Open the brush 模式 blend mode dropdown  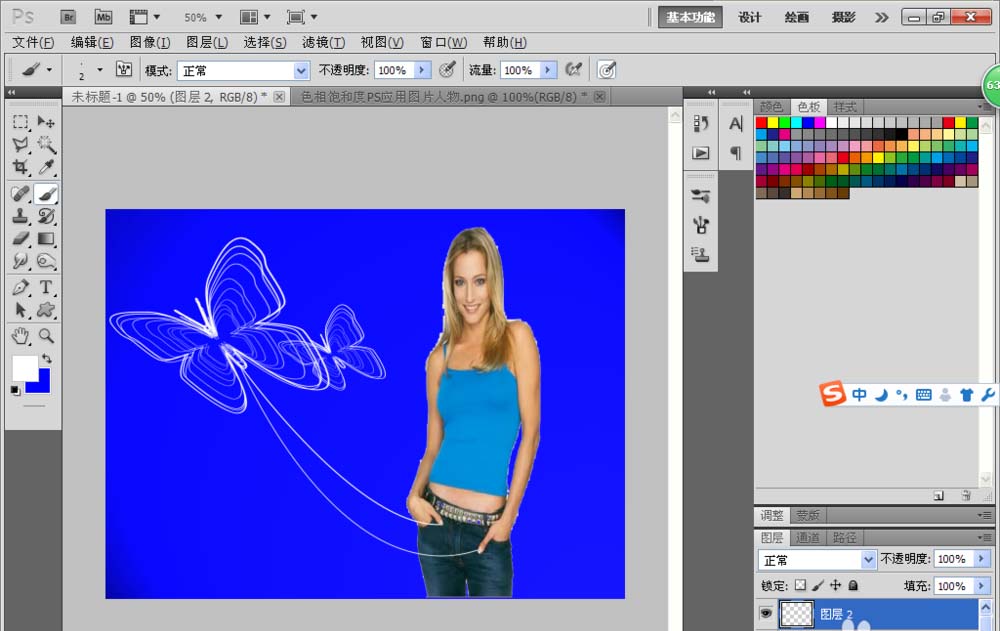pyautogui.click(x=301, y=71)
